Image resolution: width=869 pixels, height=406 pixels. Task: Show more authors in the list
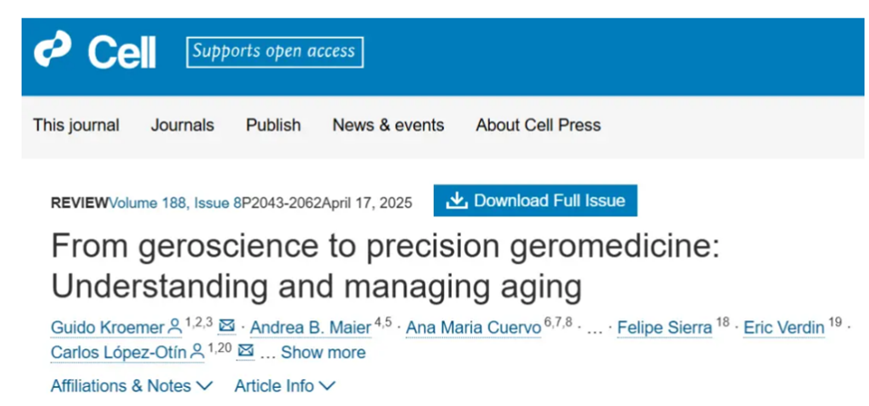coord(322,352)
